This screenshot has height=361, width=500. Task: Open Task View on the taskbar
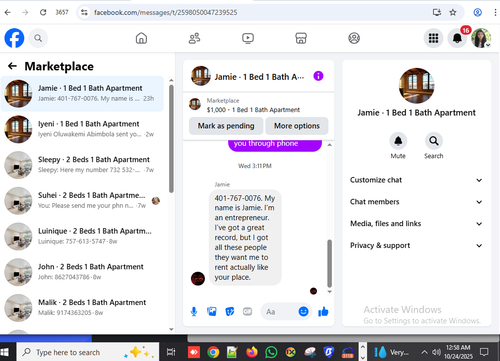[171, 352]
